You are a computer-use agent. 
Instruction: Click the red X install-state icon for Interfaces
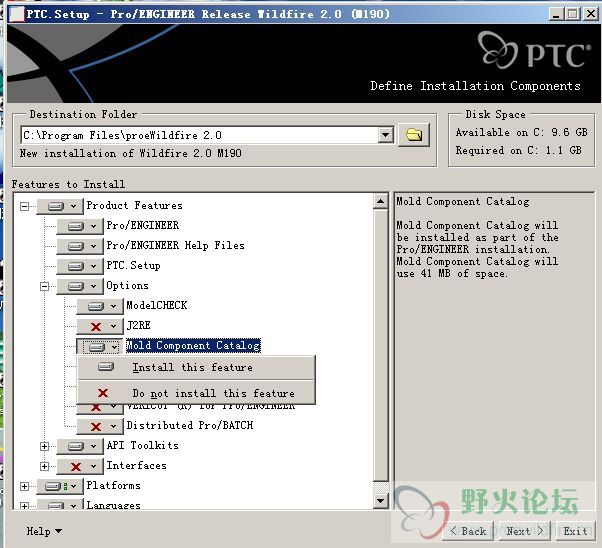(x=76, y=467)
